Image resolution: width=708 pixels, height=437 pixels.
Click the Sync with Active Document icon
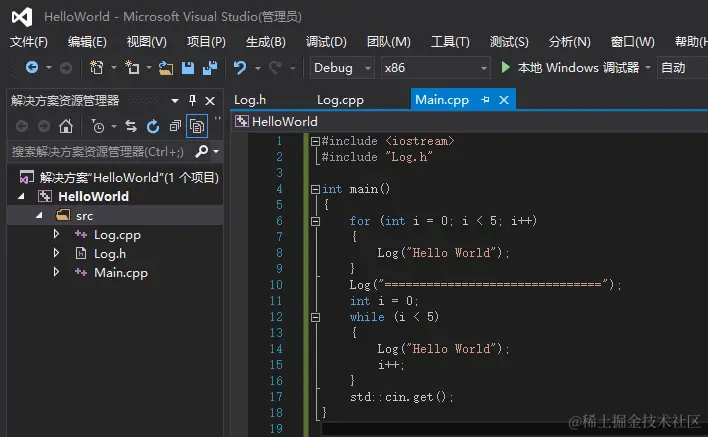(131, 126)
